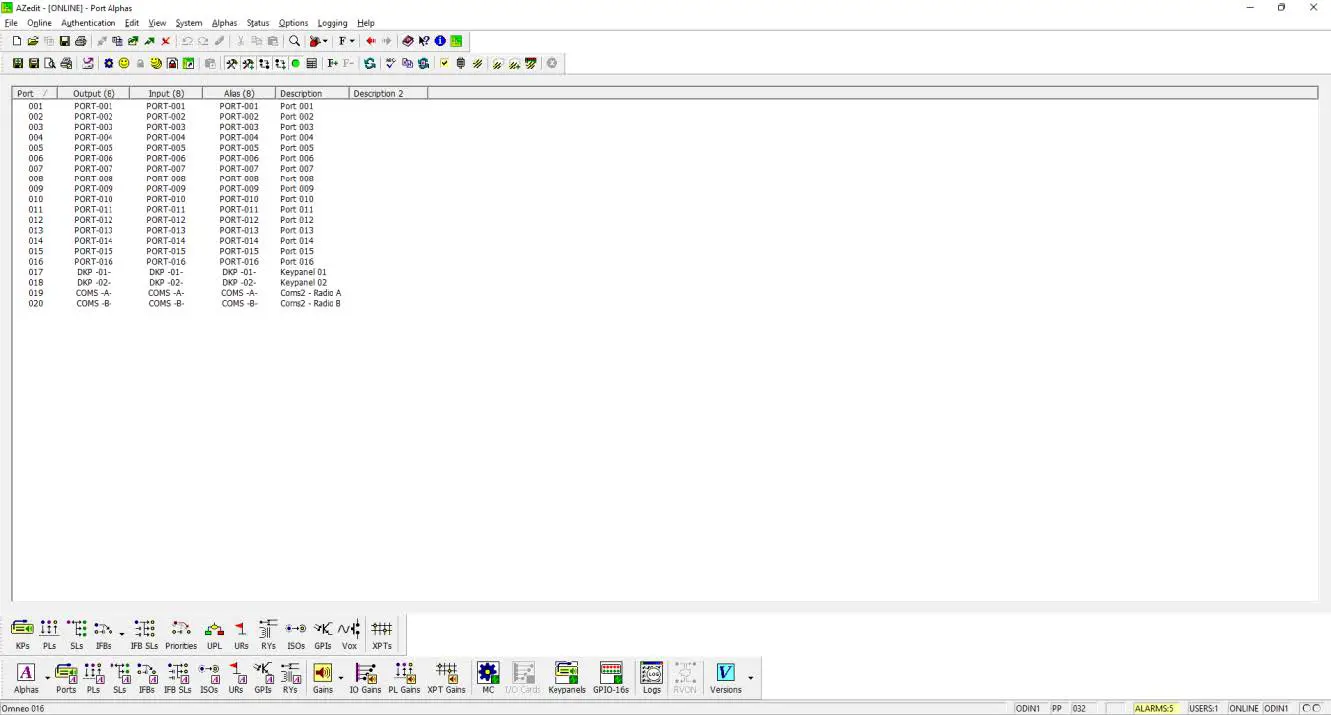Open the Vox setup icon
This screenshot has width=1331, height=715.
coord(349,634)
